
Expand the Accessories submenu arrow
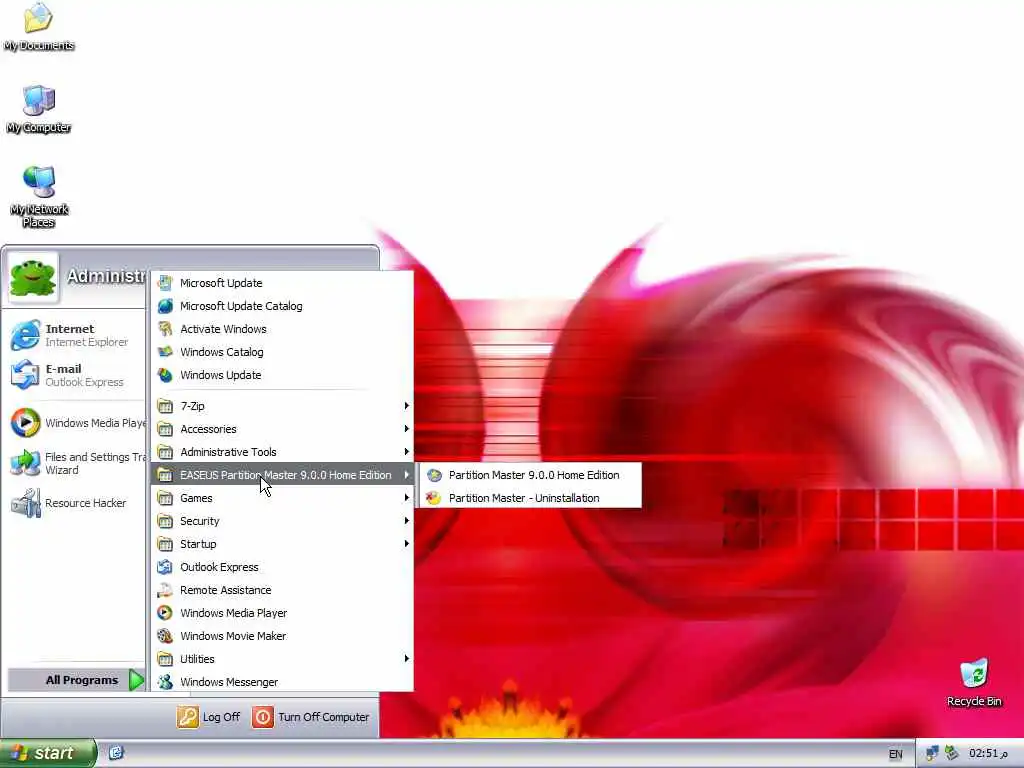(406, 428)
